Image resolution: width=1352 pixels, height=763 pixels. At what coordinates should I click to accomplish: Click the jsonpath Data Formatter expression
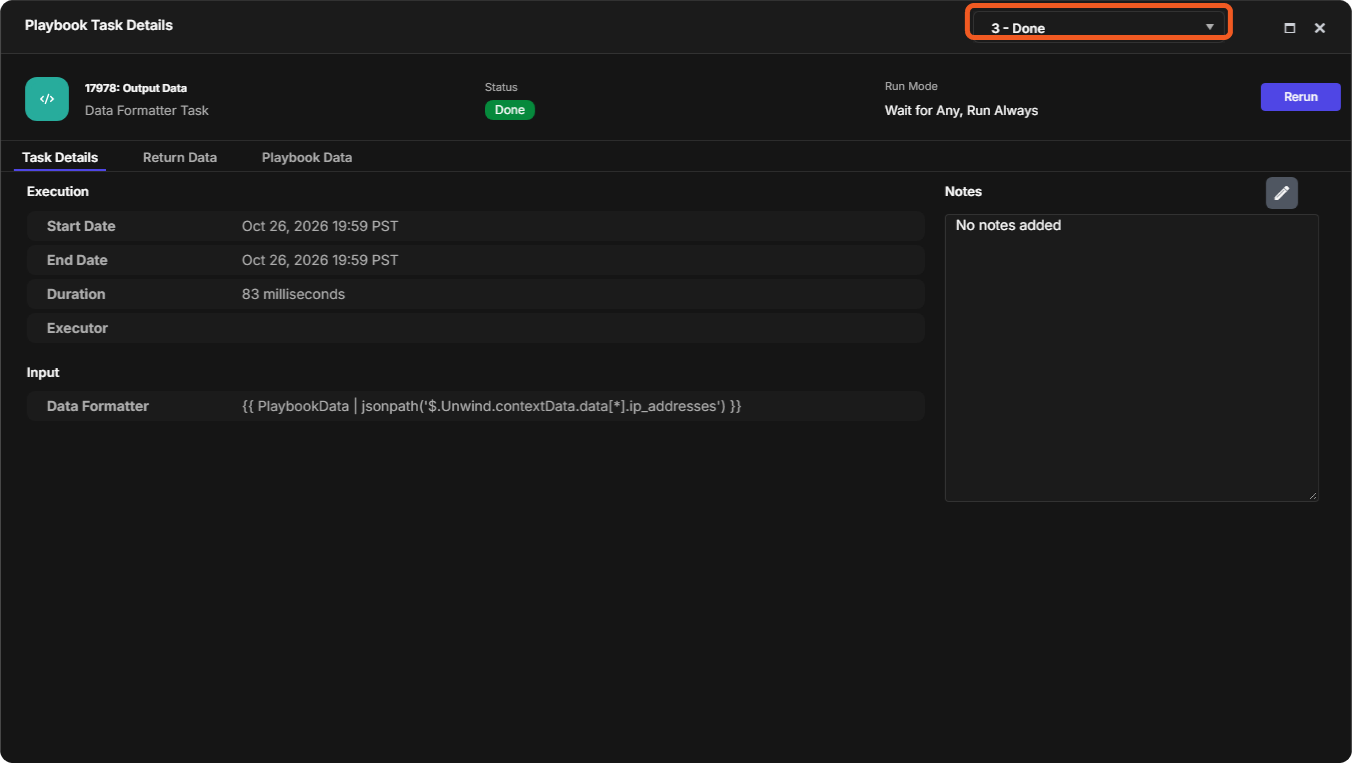491,406
